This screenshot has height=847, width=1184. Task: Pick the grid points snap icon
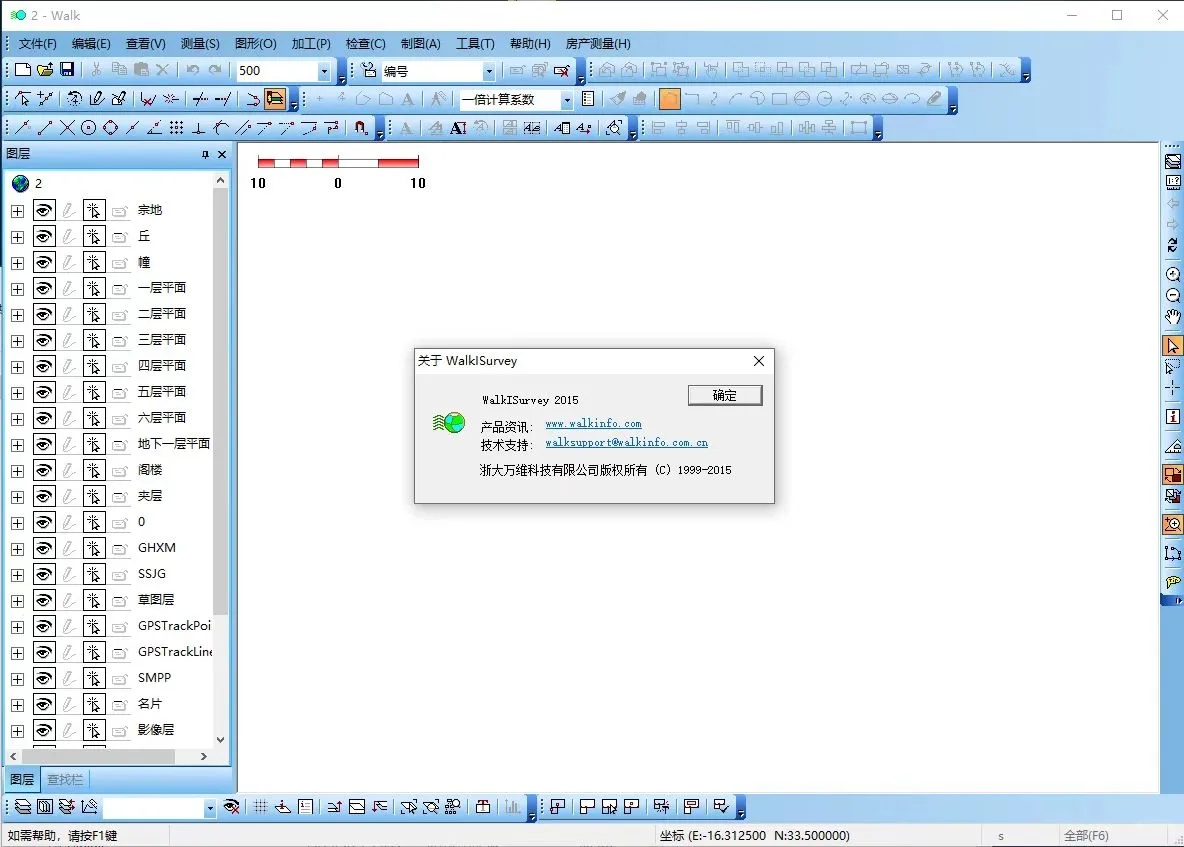(x=176, y=128)
